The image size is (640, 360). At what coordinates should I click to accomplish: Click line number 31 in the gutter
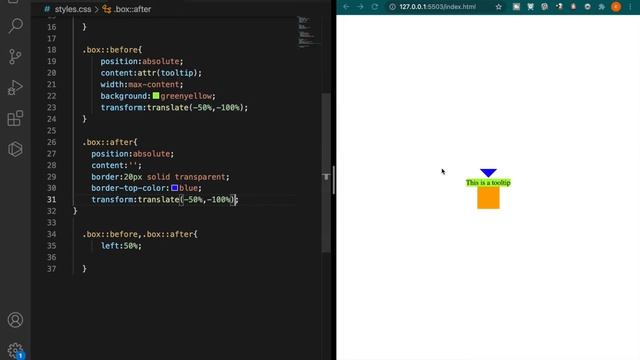click(51, 200)
